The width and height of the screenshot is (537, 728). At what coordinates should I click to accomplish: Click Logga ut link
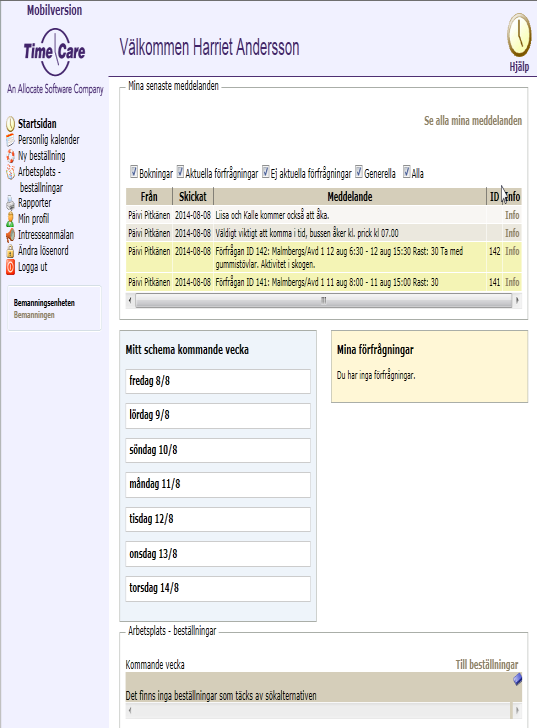tap(32, 267)
